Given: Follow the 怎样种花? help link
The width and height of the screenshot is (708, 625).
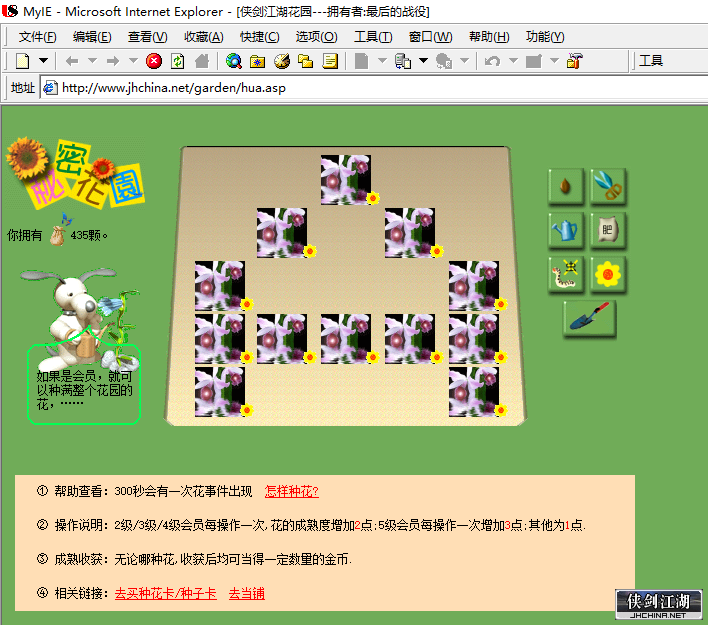Looking at the screenshot, I should coord(292,491).
